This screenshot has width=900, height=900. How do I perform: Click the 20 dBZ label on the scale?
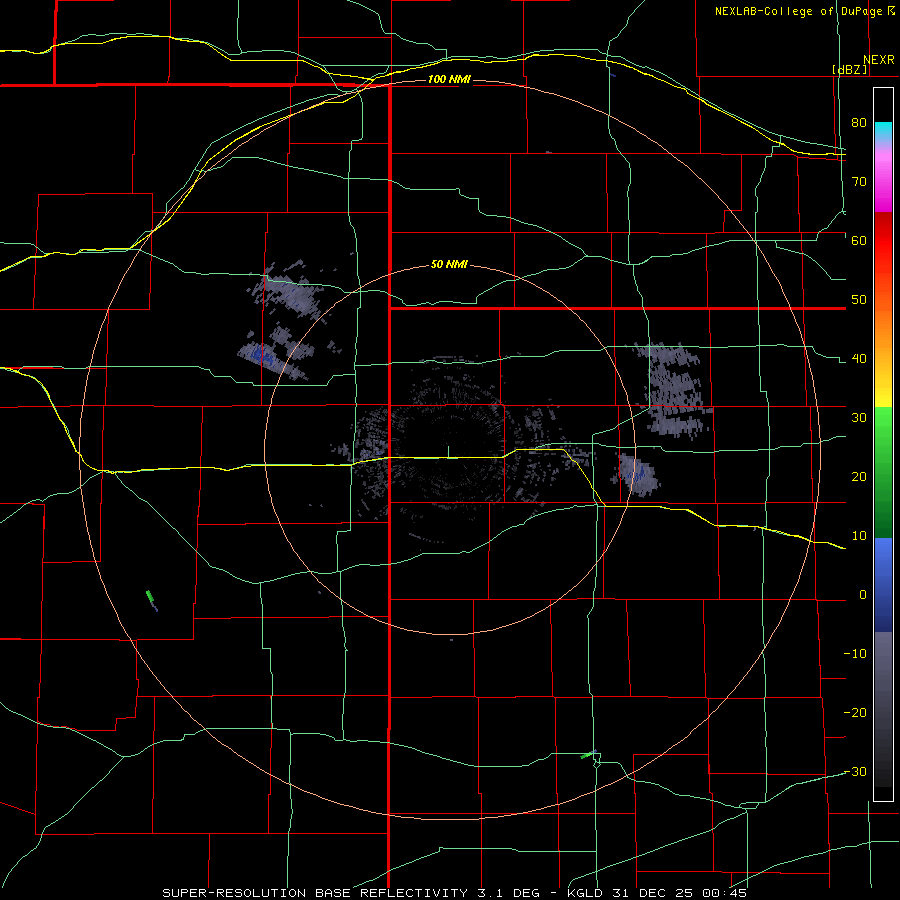point(859,477)
